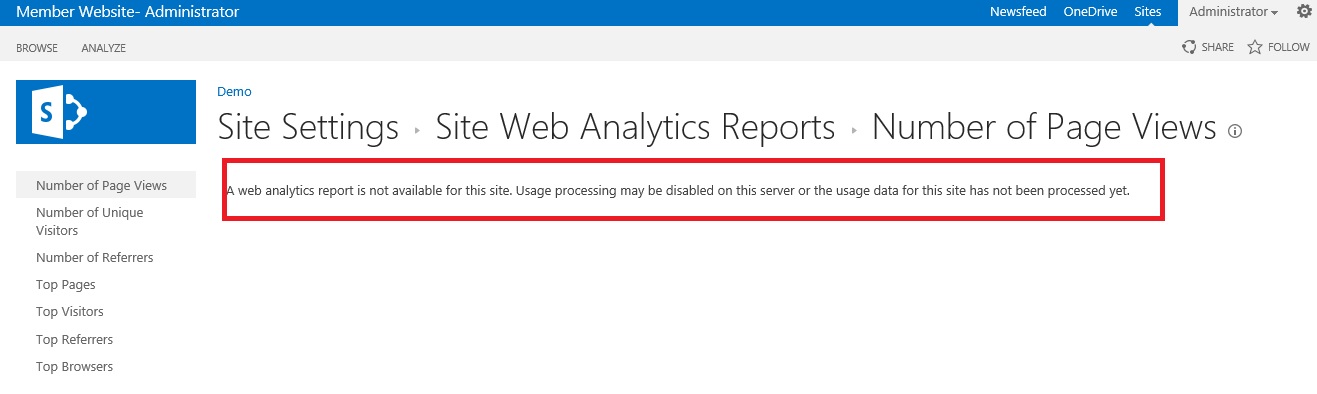Click the Demo breadcrumb link
Viewport: 1317px width, 394px height.
pyautogui.click(x=234, y=91)
